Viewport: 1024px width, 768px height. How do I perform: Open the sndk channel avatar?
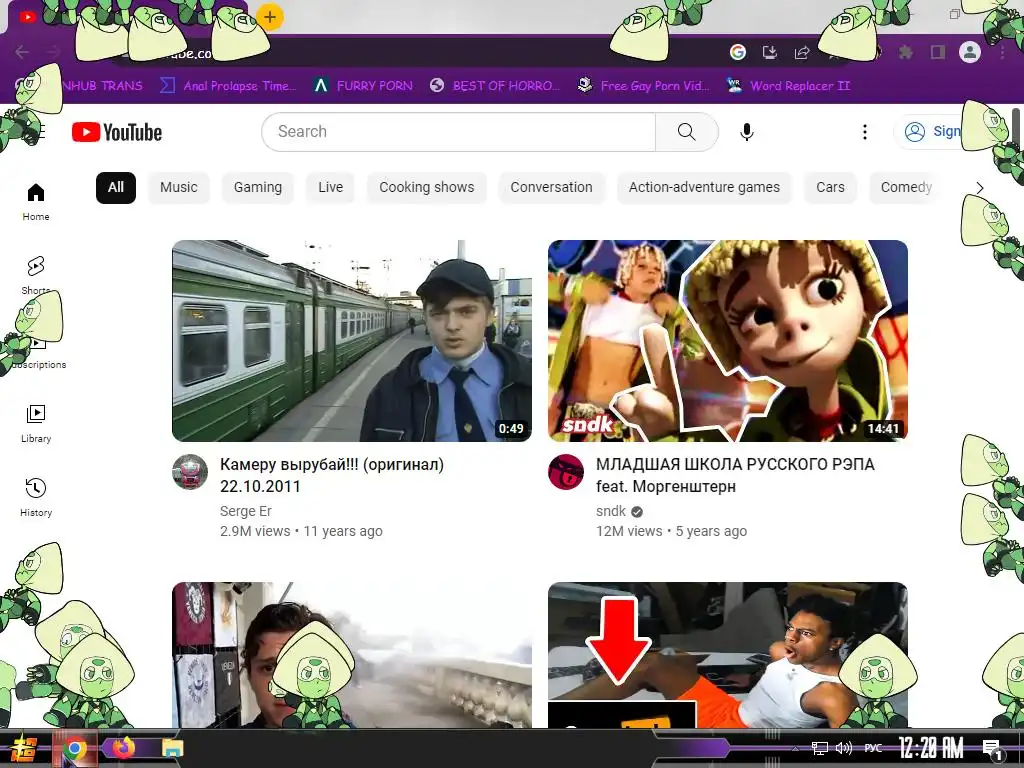click(x=566, y=472)
